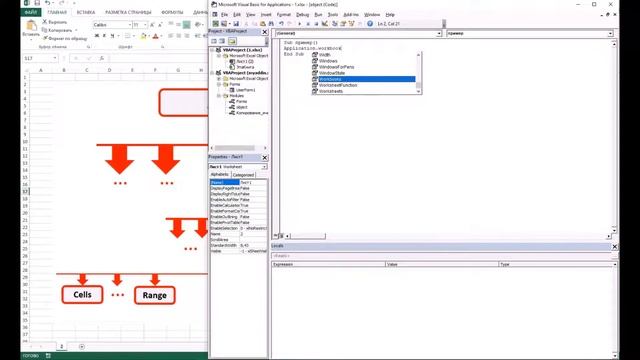The height and width of the screenshot is (360, 640).
Task: Open Properties Window from the VBA toolbar
Action: [x=343, y=24]
